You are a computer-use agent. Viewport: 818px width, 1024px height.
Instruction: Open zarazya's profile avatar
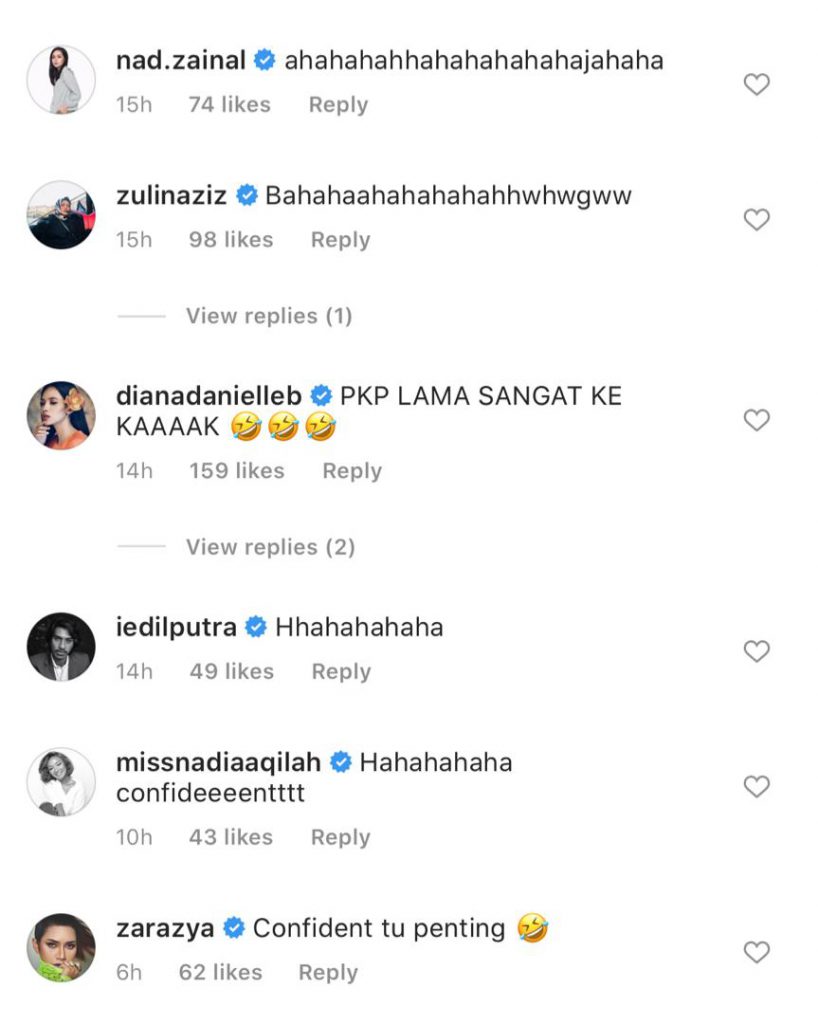[61, 947]
